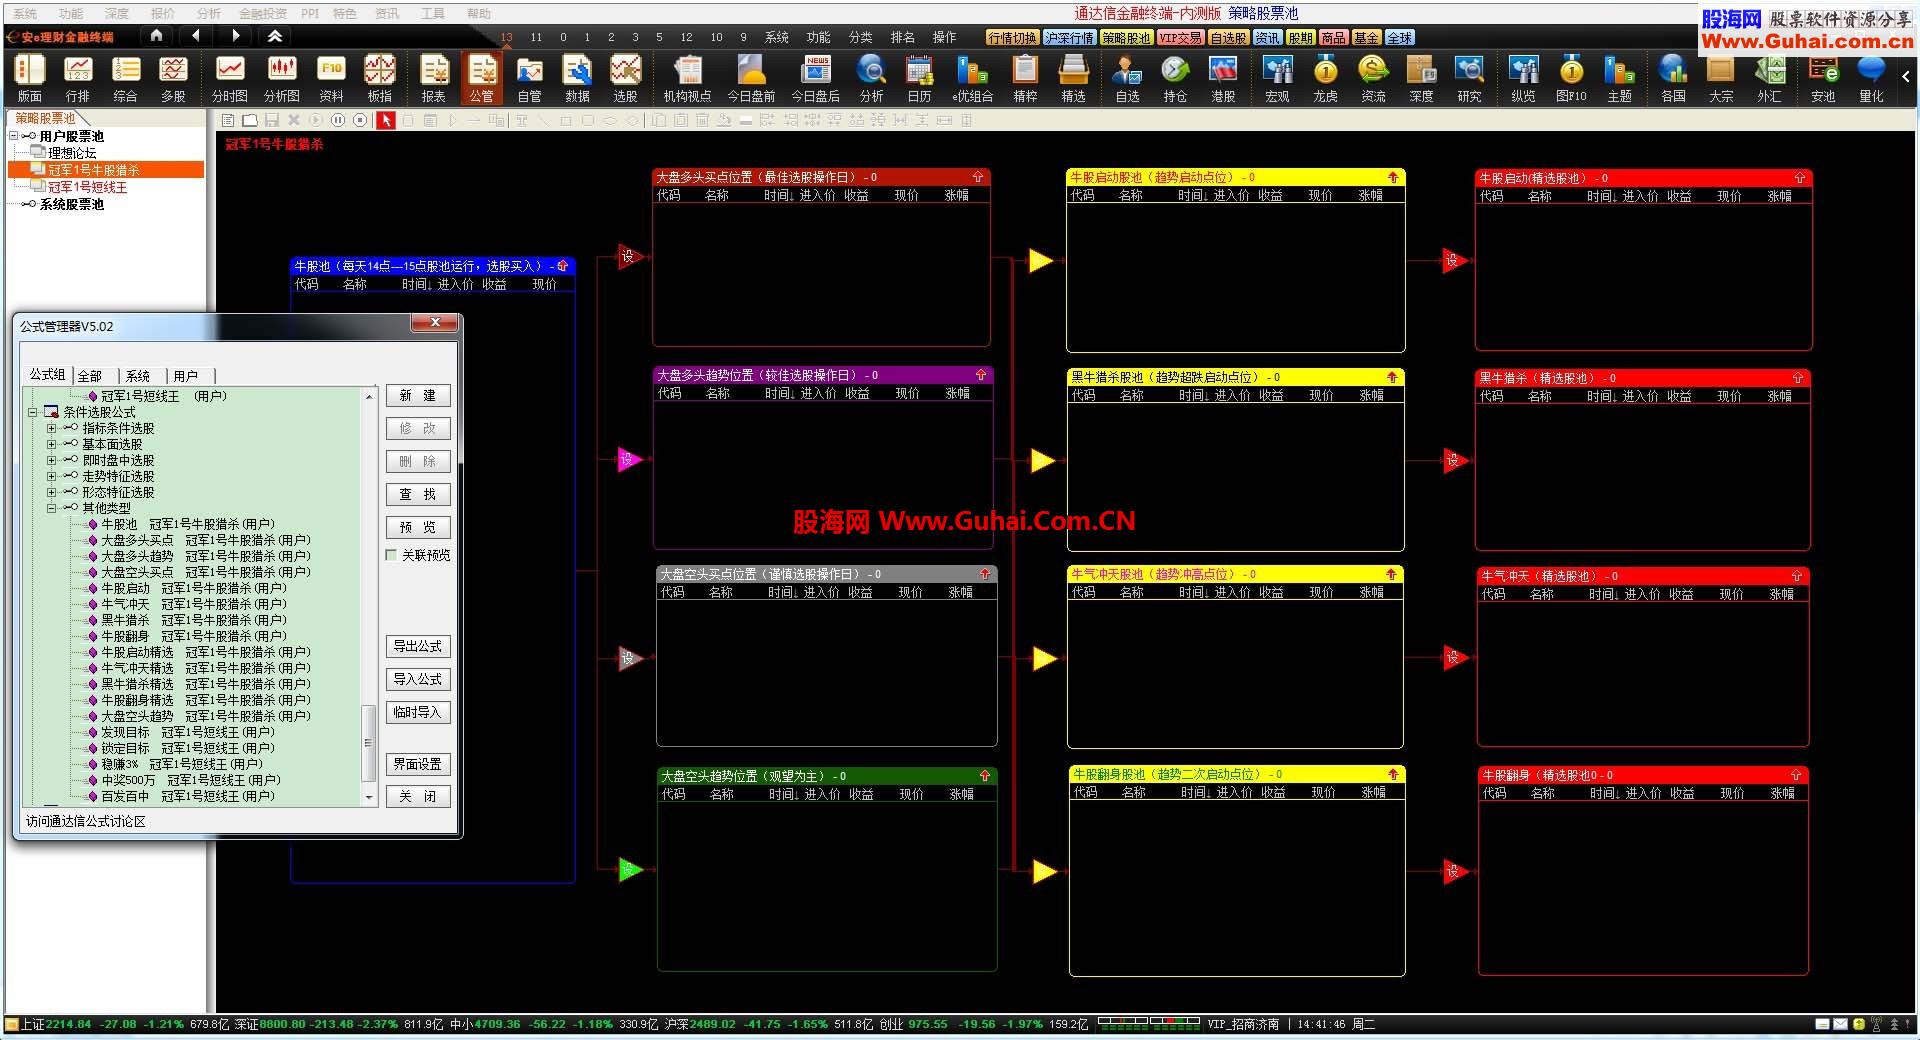Open the 工具 menu
This screenshot has width=1920, height=1040.
pyautogui.click(x=432, y=14)
